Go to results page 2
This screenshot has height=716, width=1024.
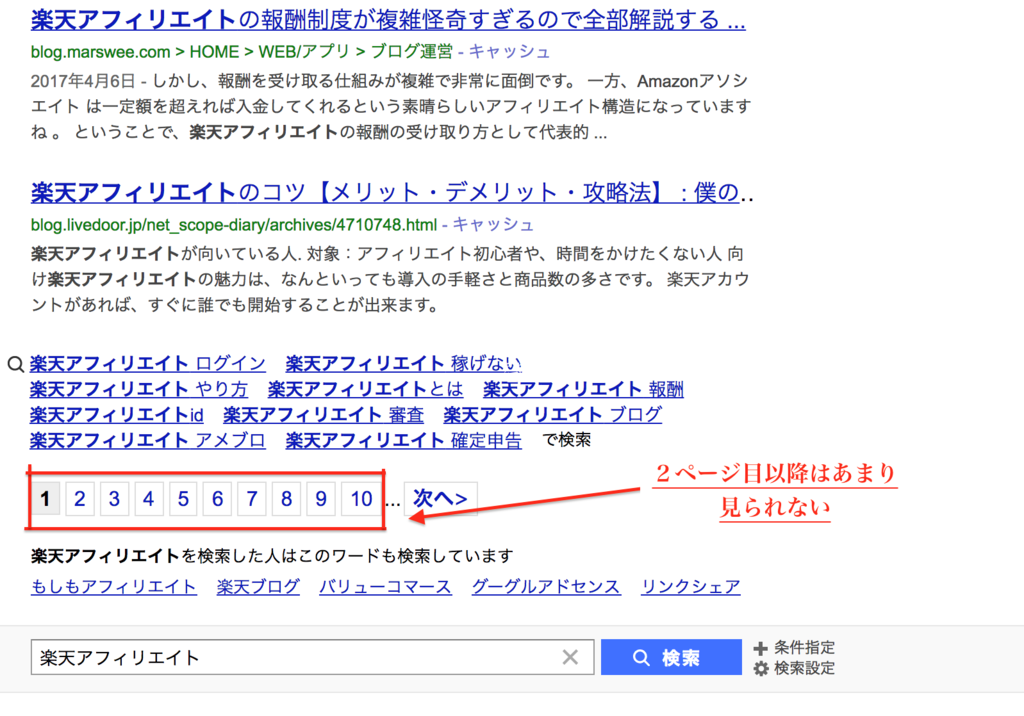click(80, 499)
